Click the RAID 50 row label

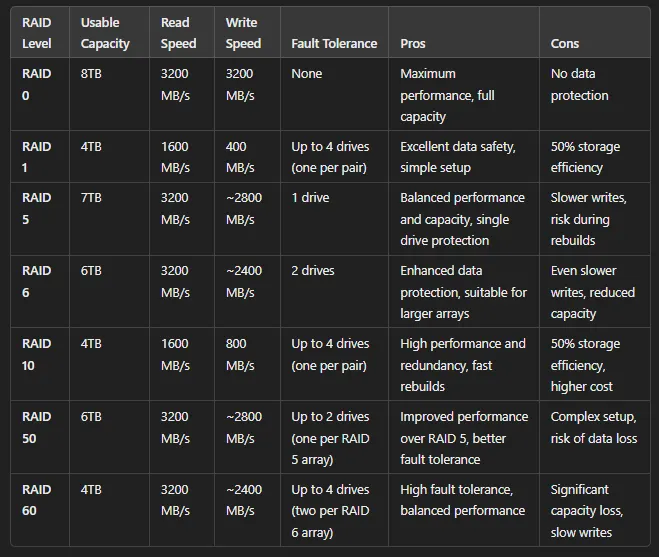[37, 428]
